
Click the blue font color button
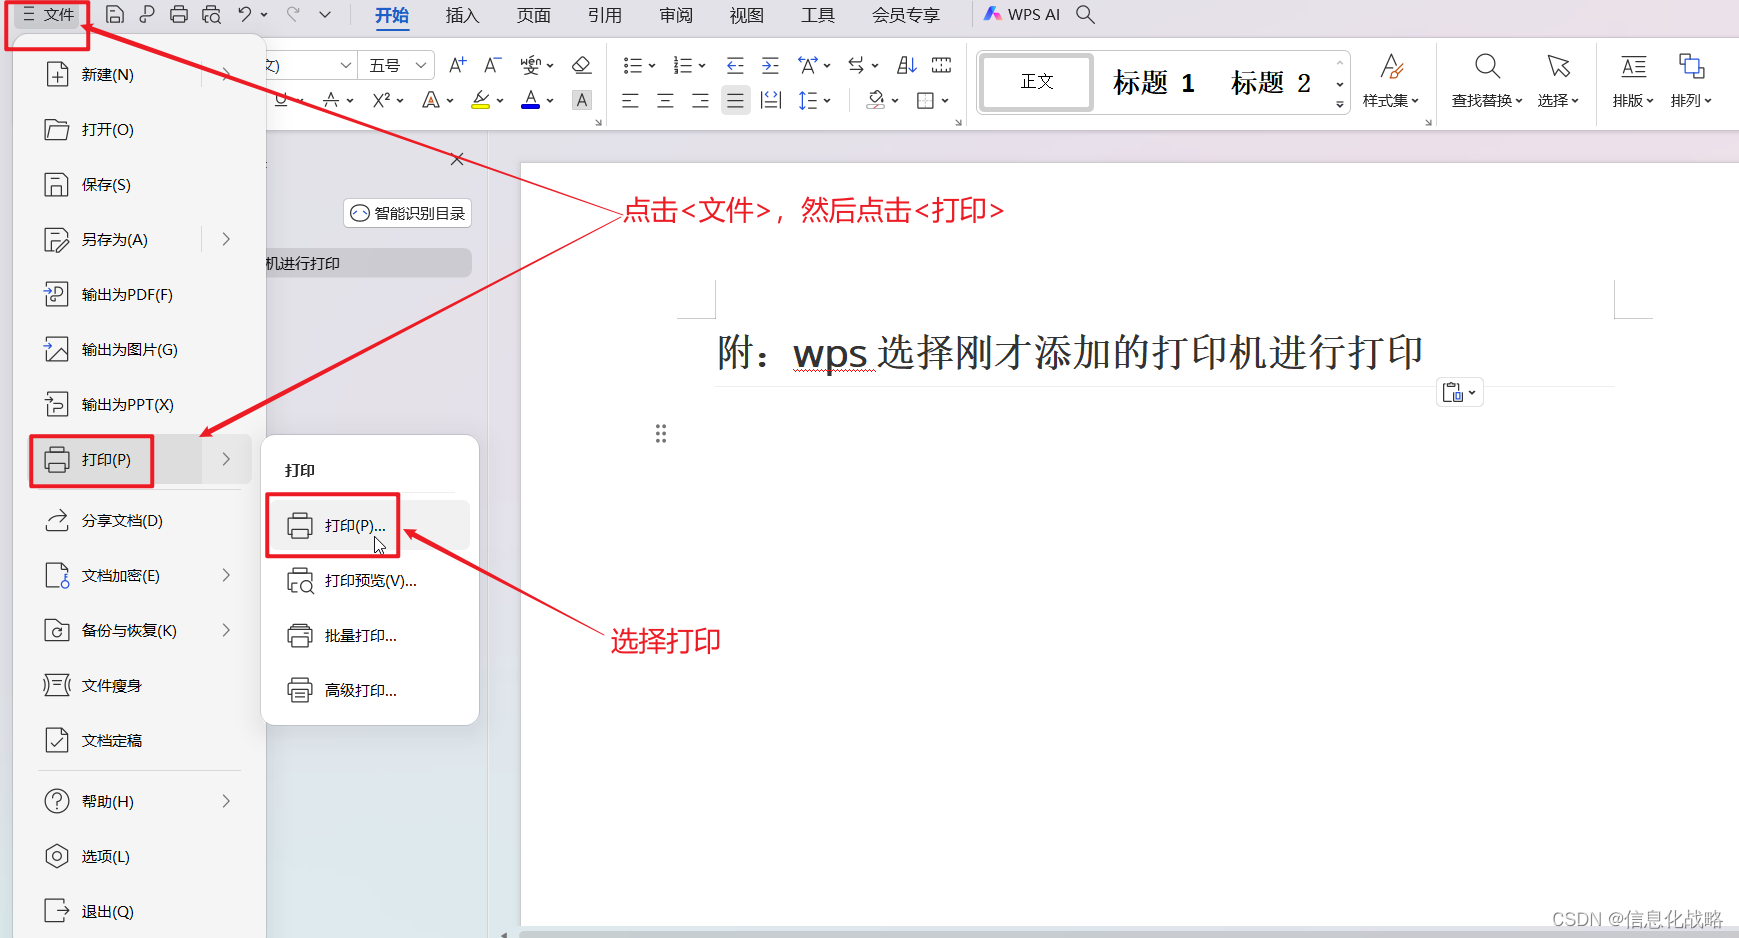531,100
